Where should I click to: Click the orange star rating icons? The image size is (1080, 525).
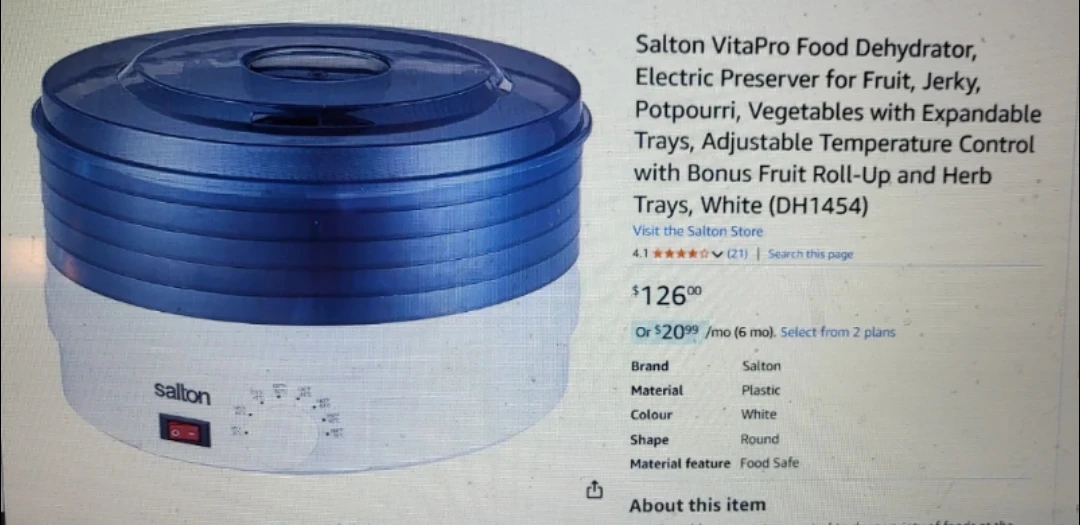pyautogui.click(x=681, y=254)
